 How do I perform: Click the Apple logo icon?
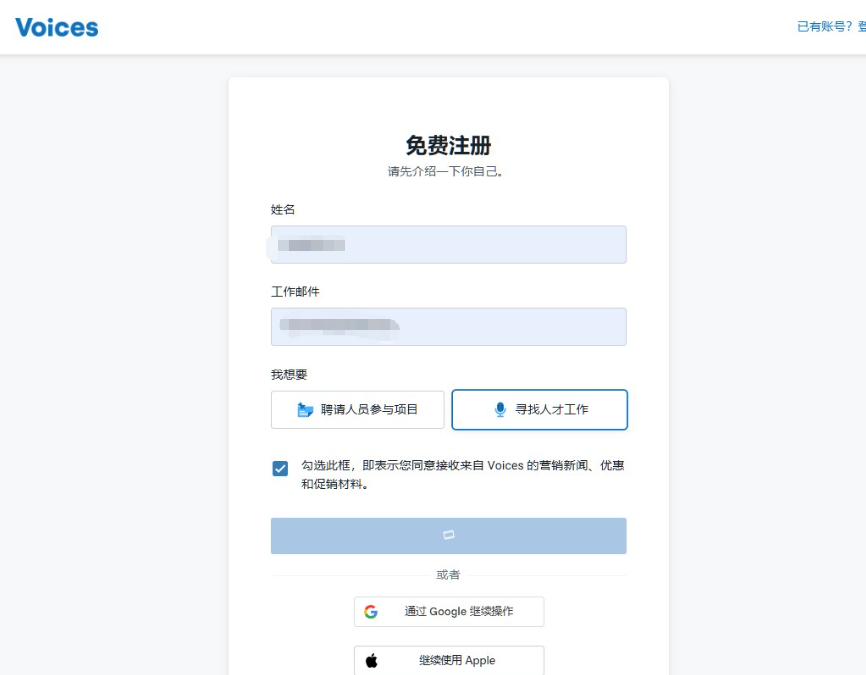click(x=372, y=660)
